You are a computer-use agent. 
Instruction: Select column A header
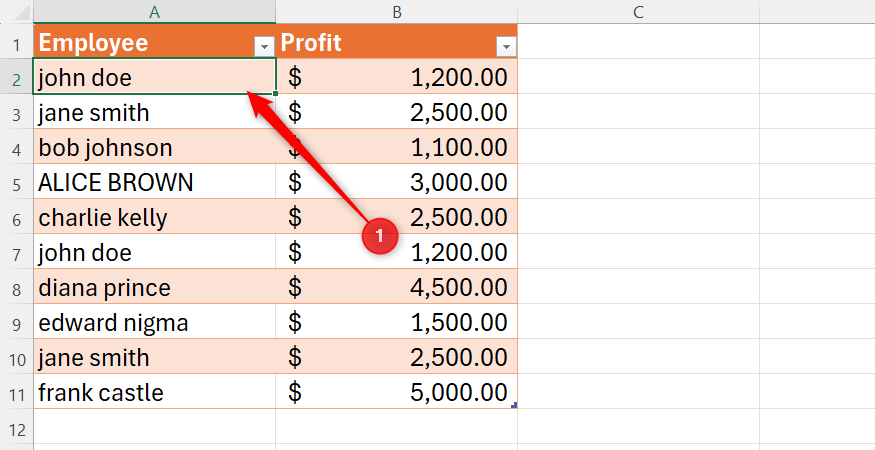[155, 12]
